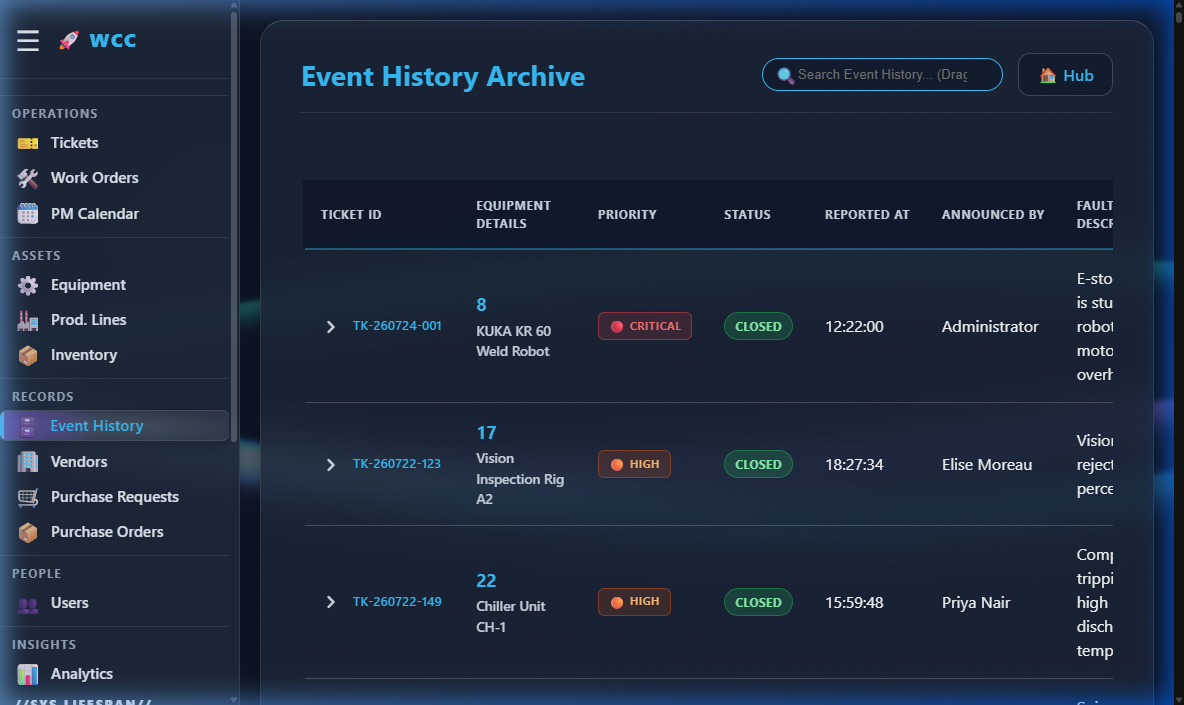This screenshot has height=705, width=1184.
Task: Click the CRITICAL priority badge
Action: point(645,326)
